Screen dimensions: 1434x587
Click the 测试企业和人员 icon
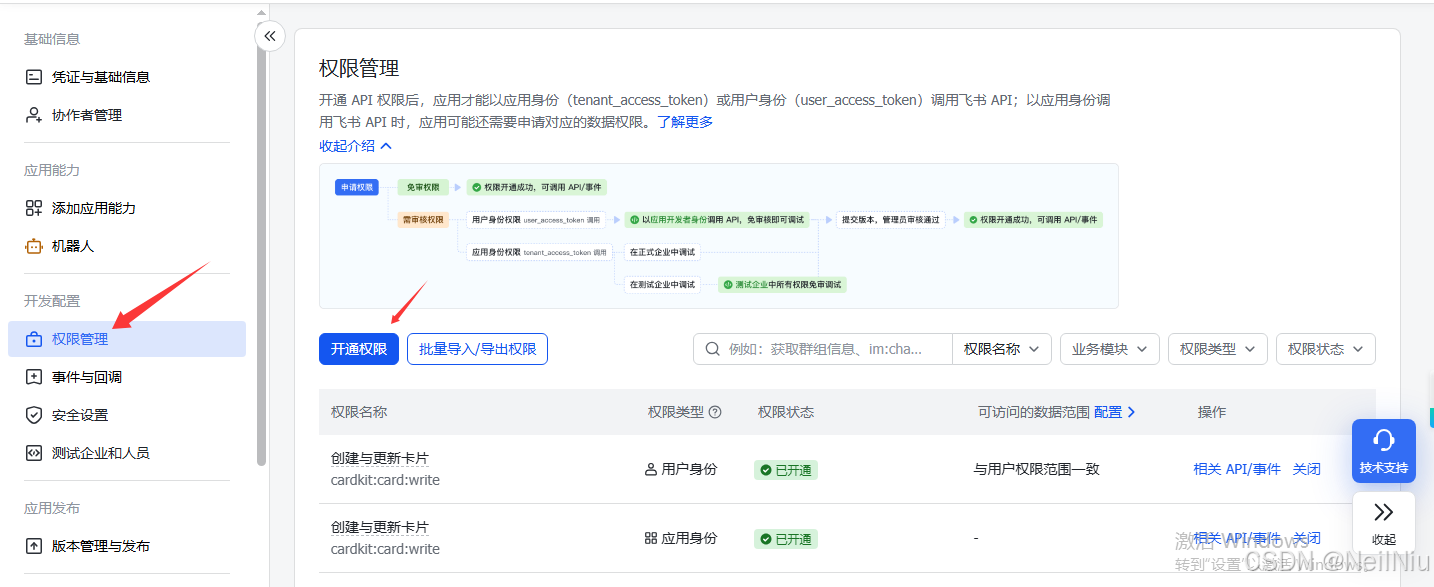[34, 453]
